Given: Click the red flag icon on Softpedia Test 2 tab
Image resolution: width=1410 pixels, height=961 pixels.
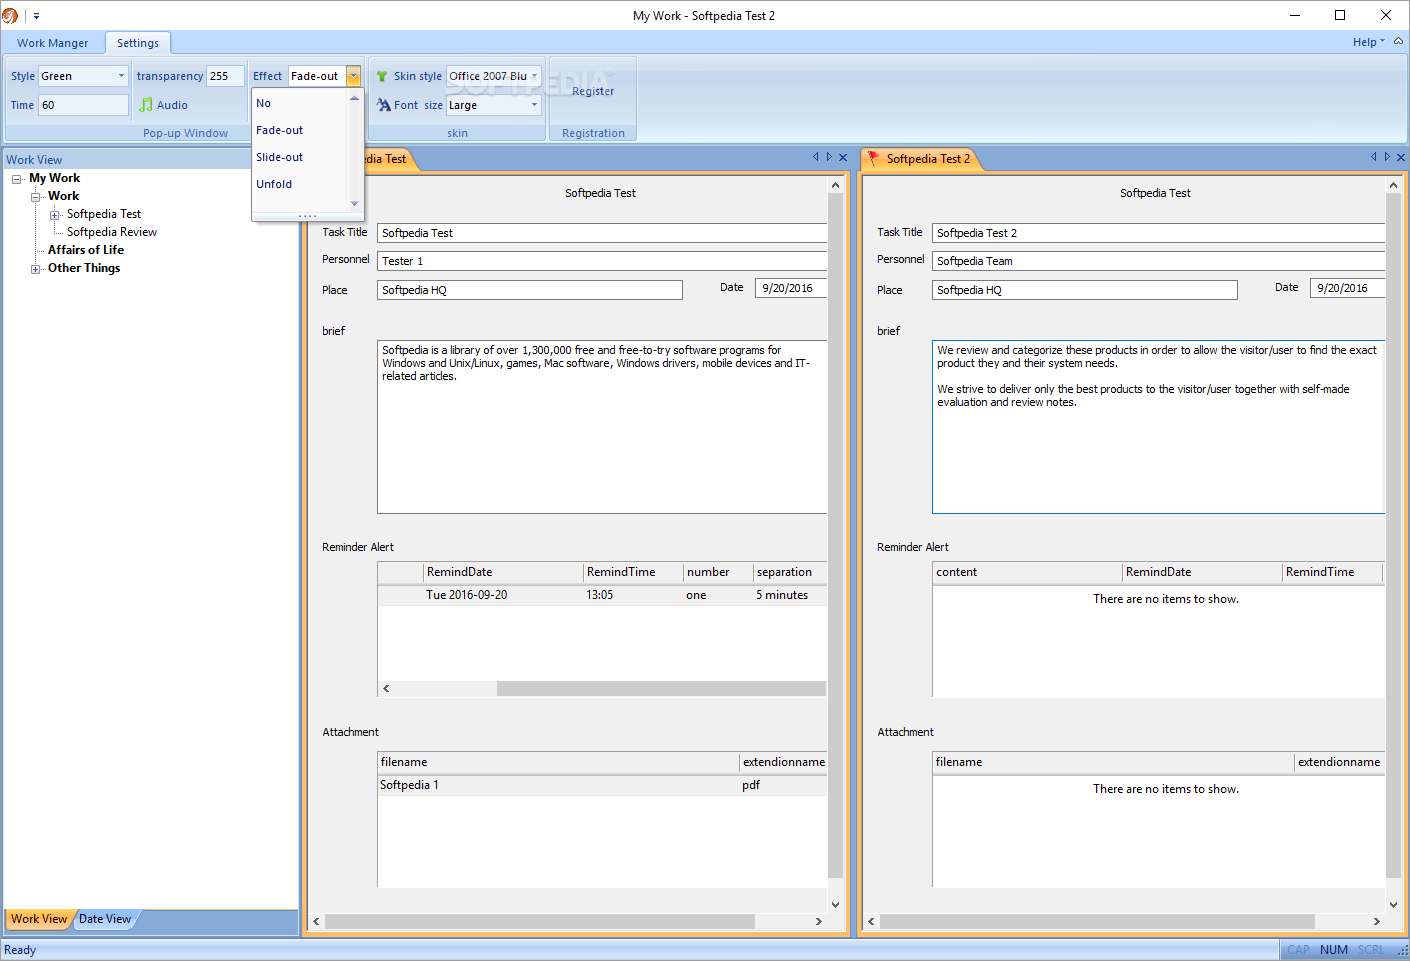Looking at the screenshot, I should point(873,158).
